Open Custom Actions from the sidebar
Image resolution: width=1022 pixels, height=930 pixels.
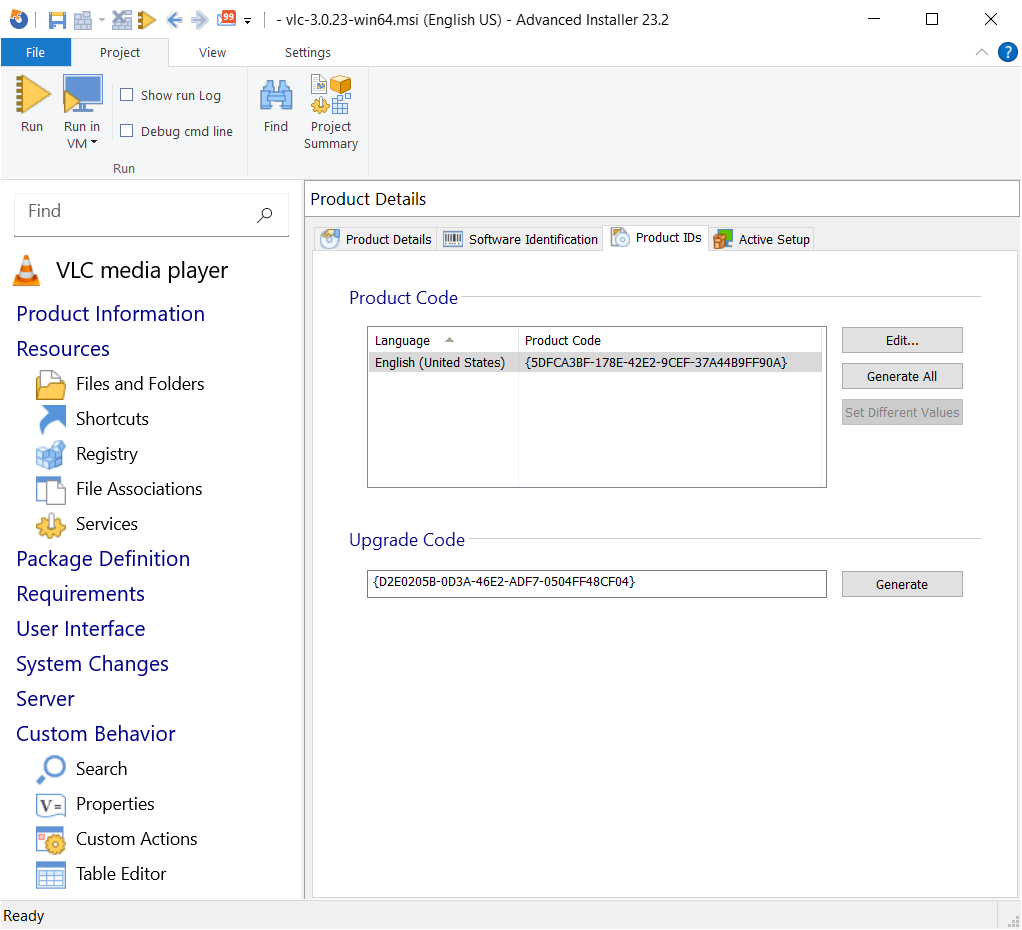click(x=136, y=838)
